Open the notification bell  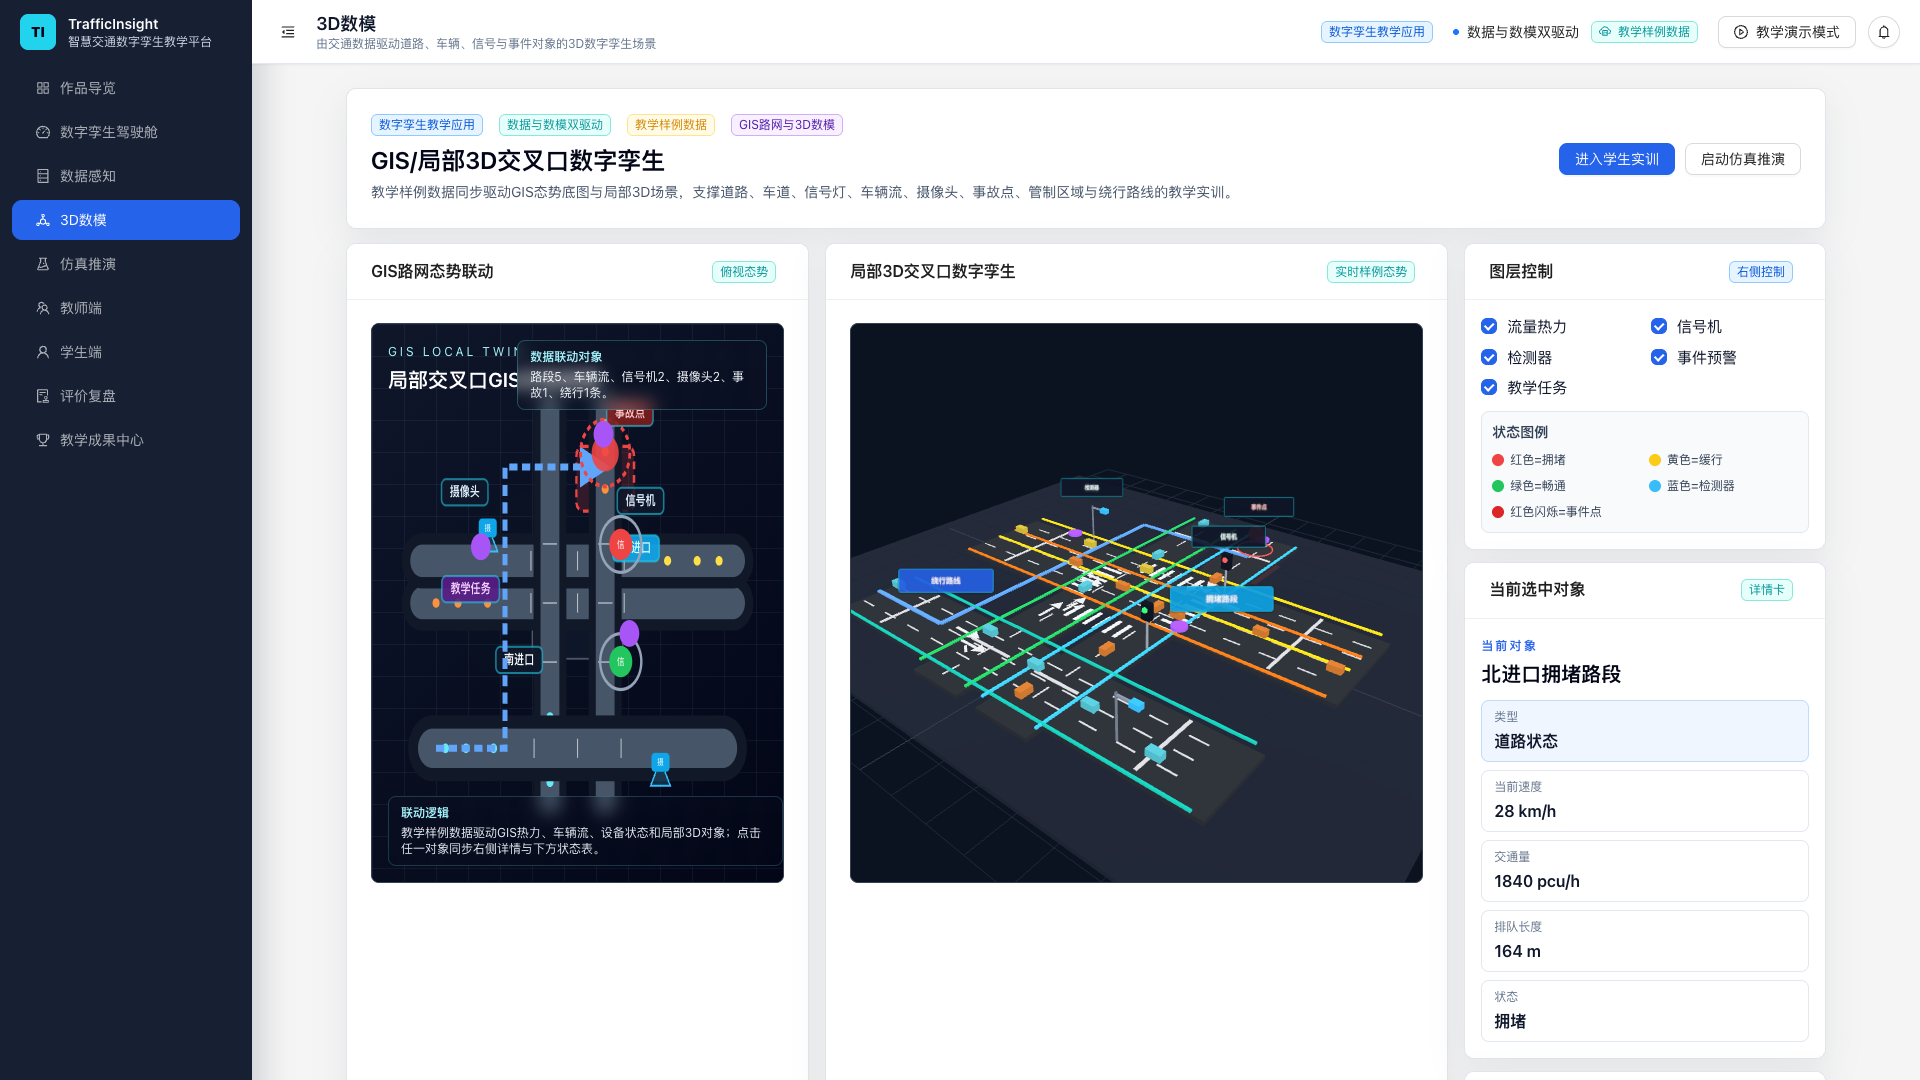1883,32
